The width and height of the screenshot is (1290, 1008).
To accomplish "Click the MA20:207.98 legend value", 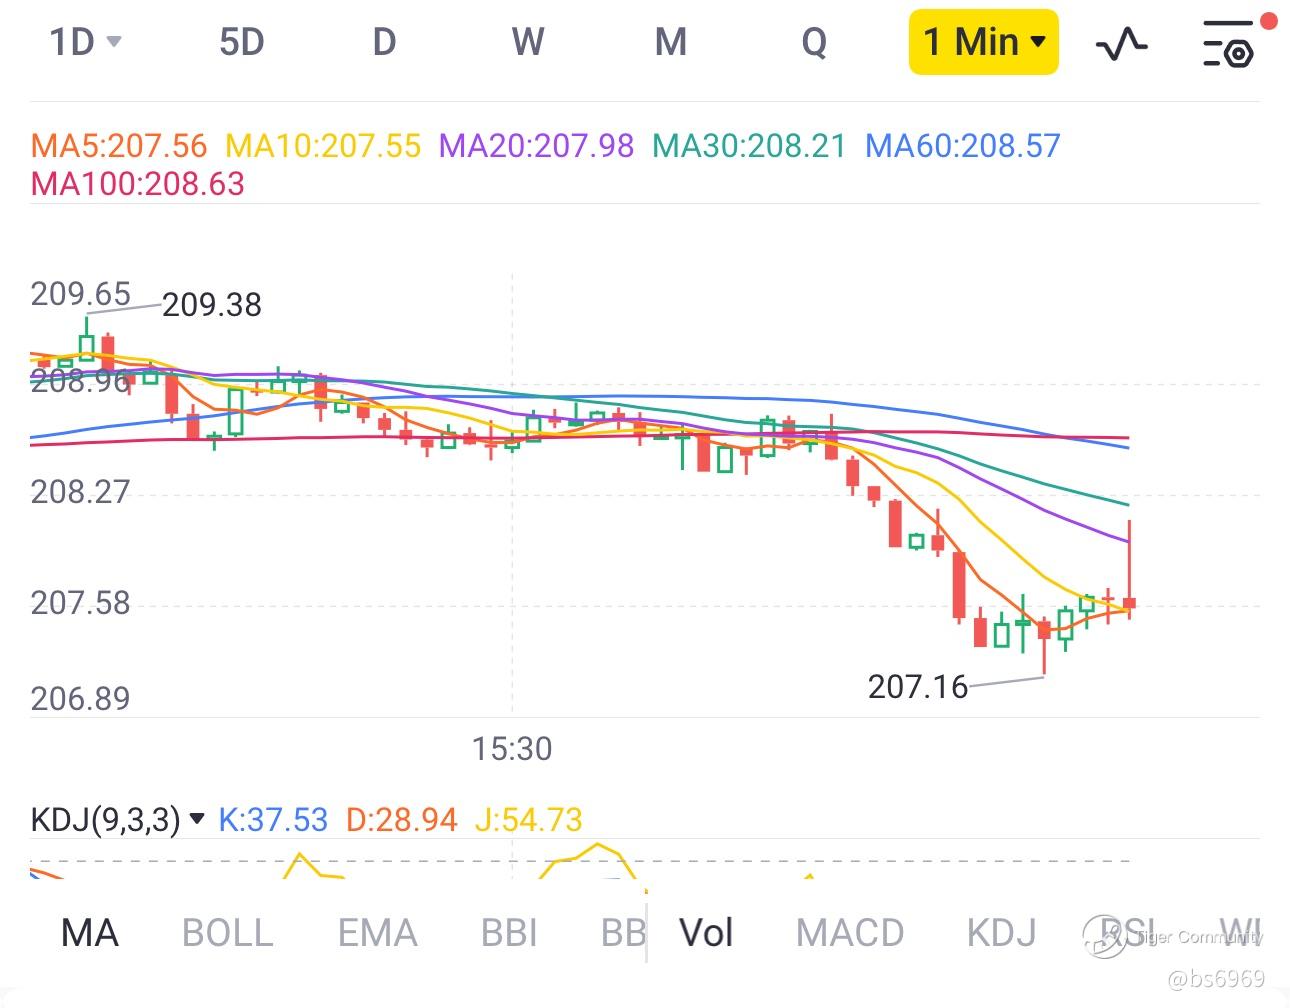I will pyautogui.click(x=536, y=146).
